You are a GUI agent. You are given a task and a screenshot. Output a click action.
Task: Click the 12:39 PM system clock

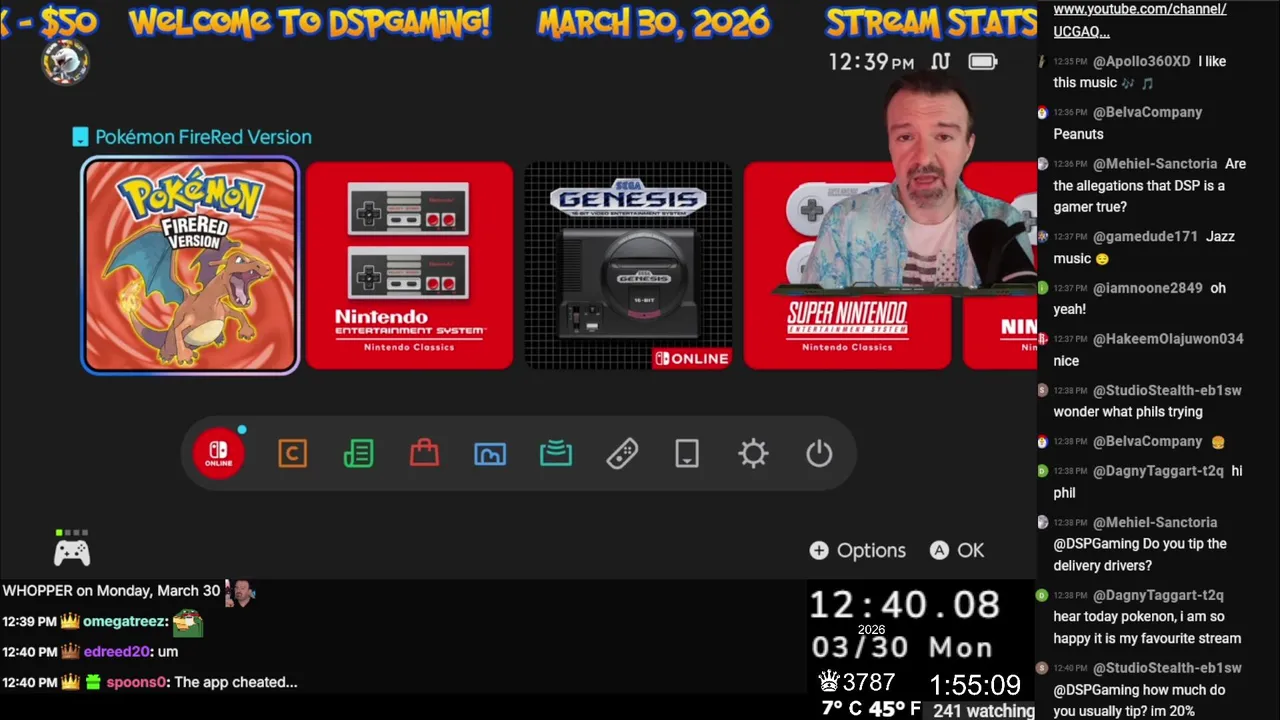point(871,62)
